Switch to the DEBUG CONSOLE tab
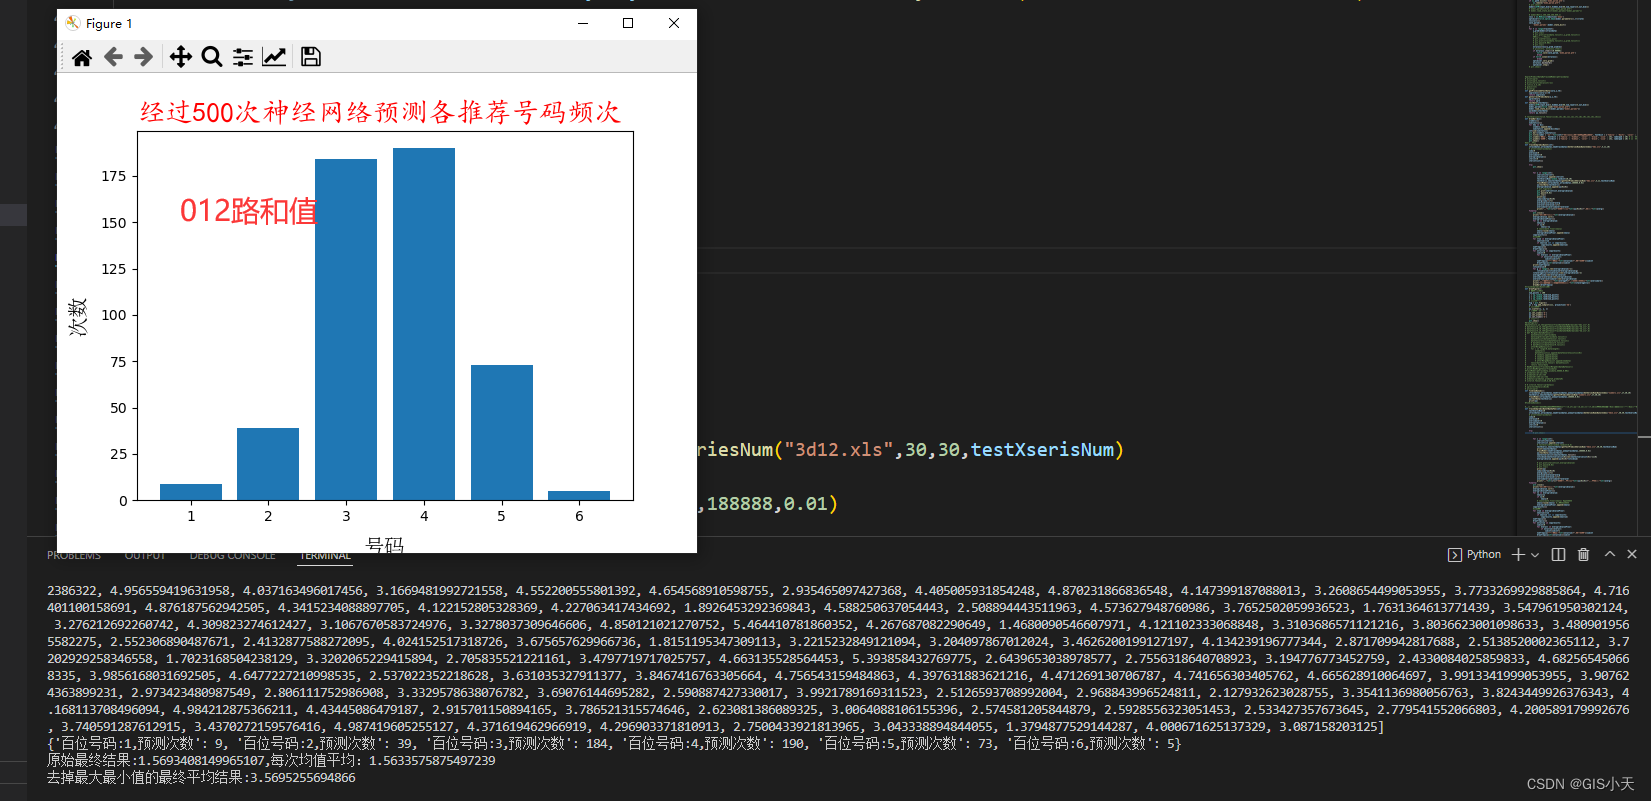Screen dimensions: 1651x801 coord(232,555)
